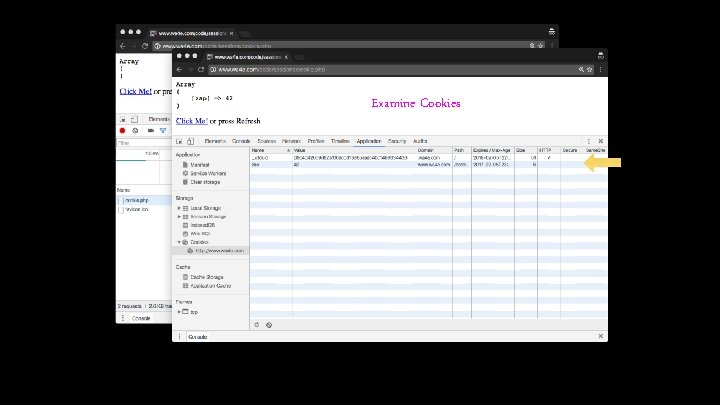Select cookie.php request in back window
This screenshot has height=405, width=720.
coord(143,200)
